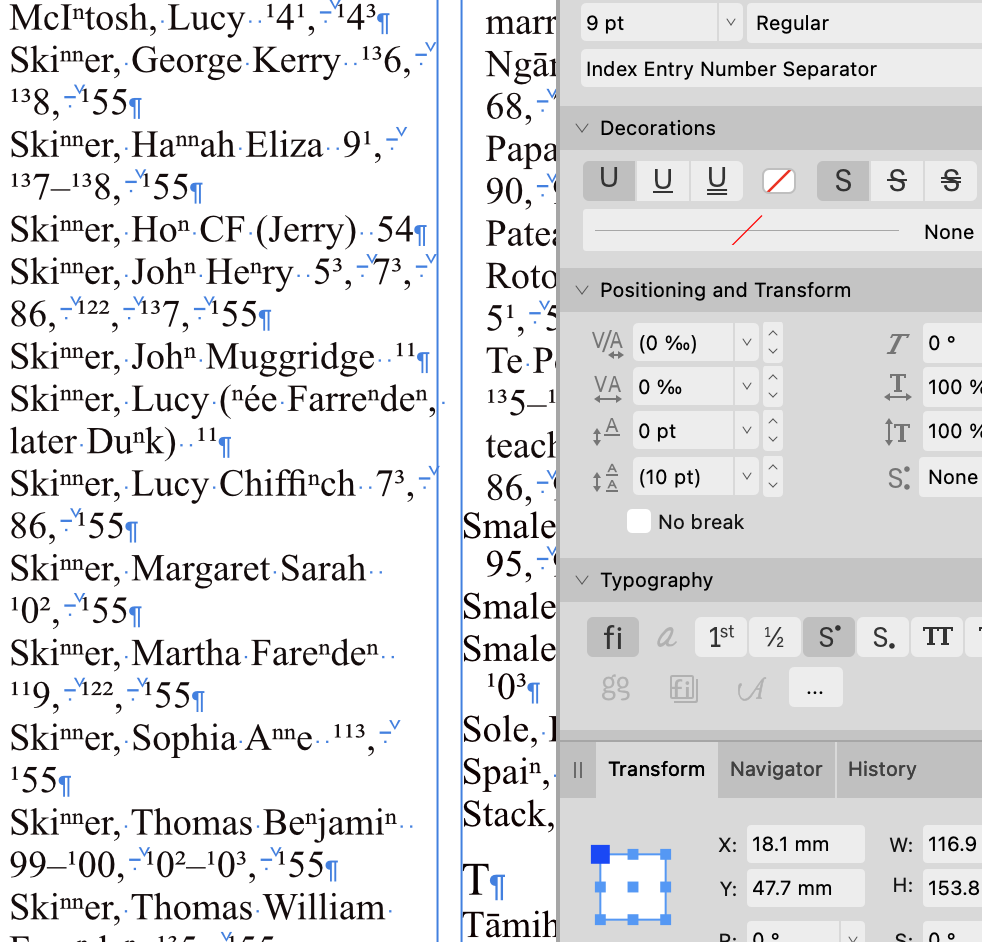
Task: Collapse the Positioning and Transform section
Action: tap(583, 290)
